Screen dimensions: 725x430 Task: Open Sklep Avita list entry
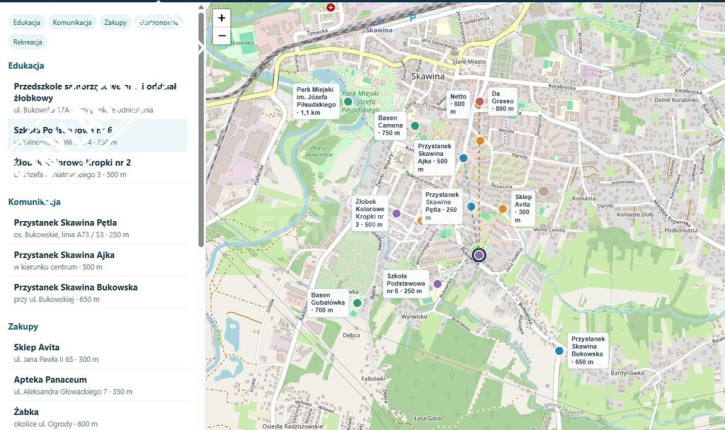(x=98, y=353)
